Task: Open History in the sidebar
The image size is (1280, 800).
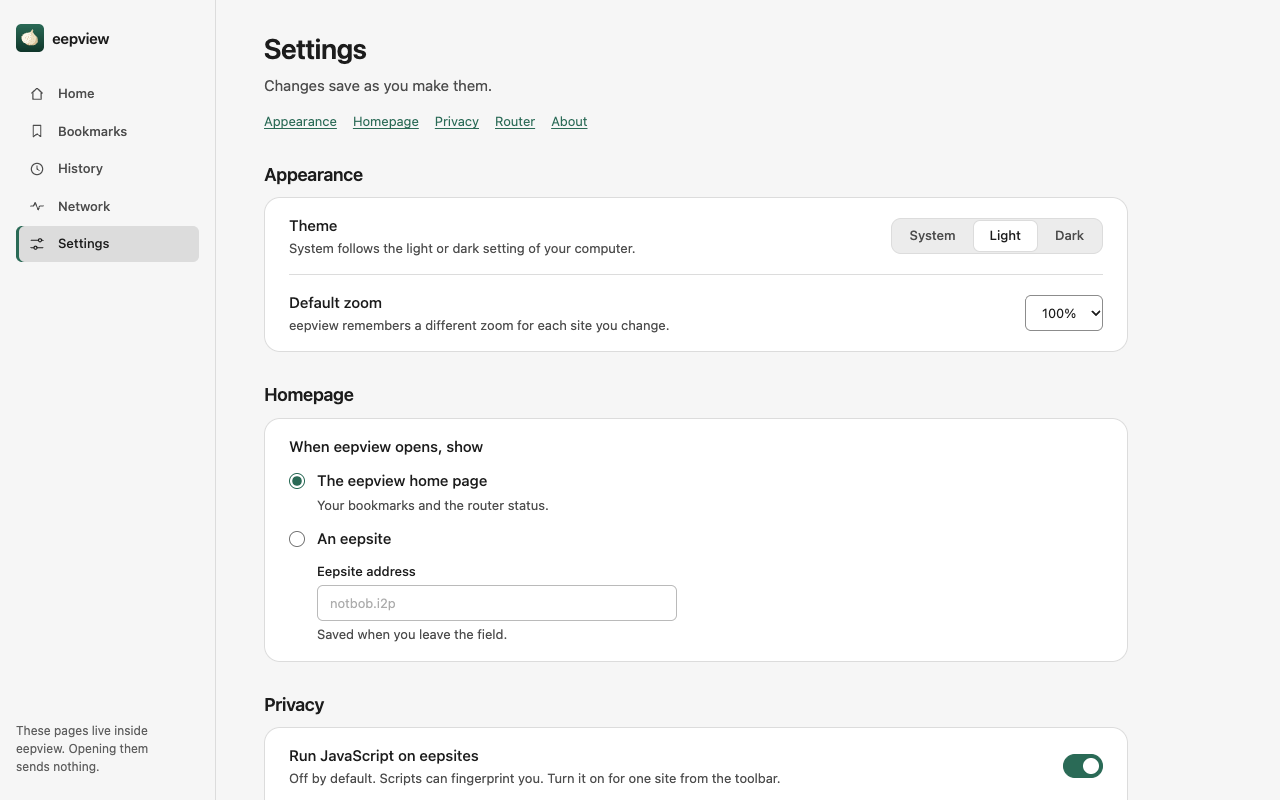Action: click(x=108, y=169)
